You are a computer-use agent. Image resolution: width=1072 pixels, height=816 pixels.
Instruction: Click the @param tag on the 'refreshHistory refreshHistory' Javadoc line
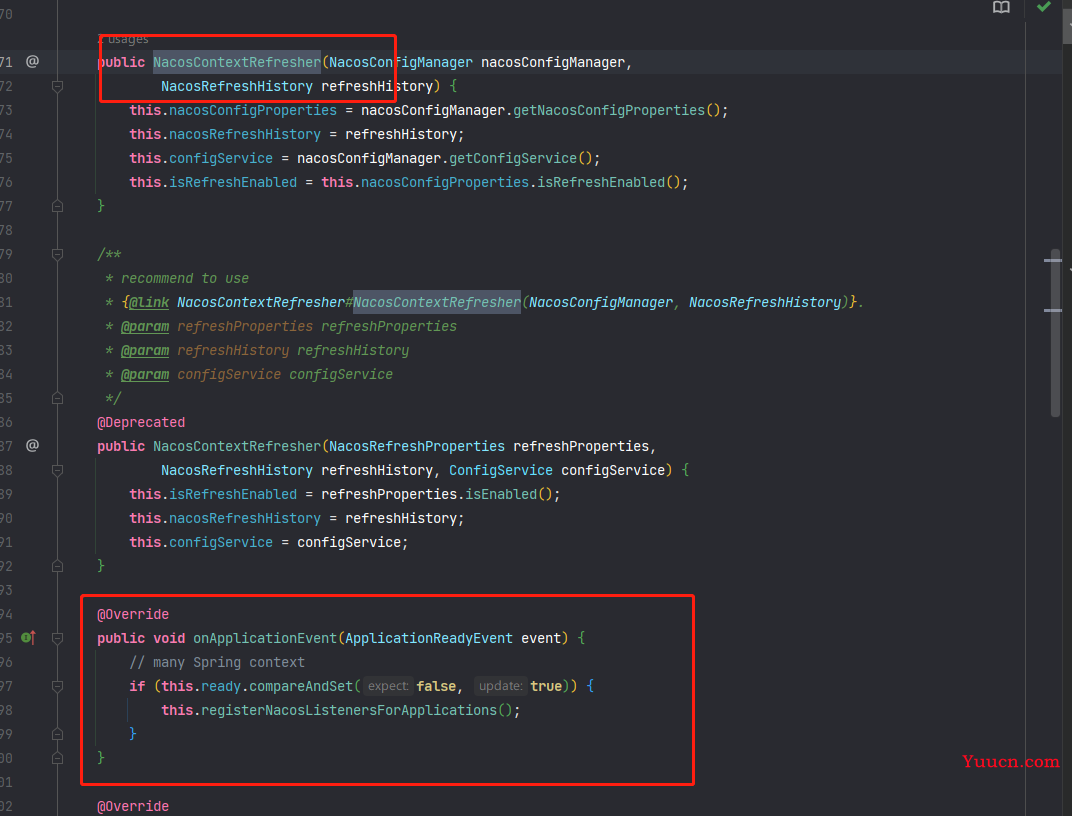click(145, 350)
